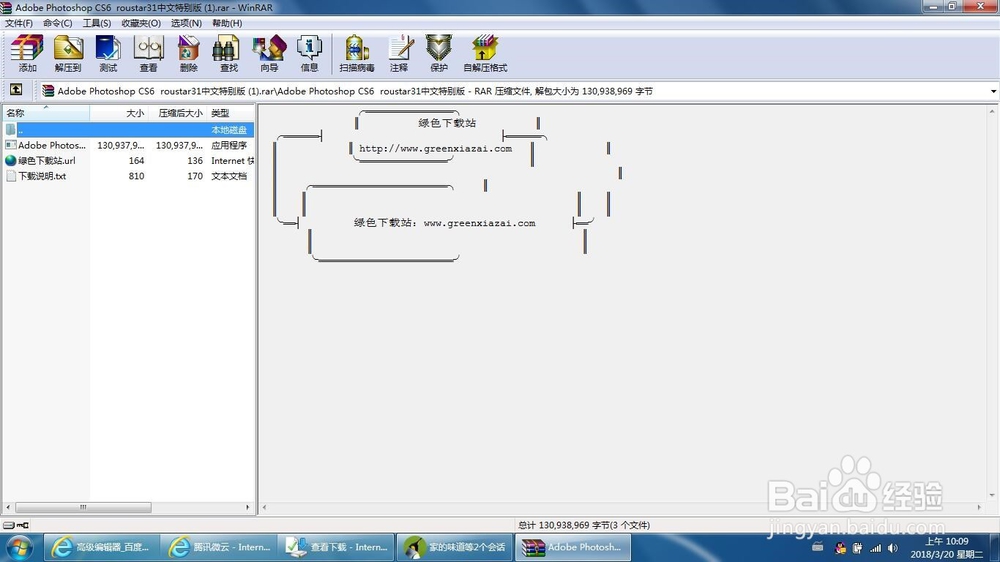The width and height of the screenshot is (1000, 562).
Task: Sort by Size (大小) column header
Action: 119,113
